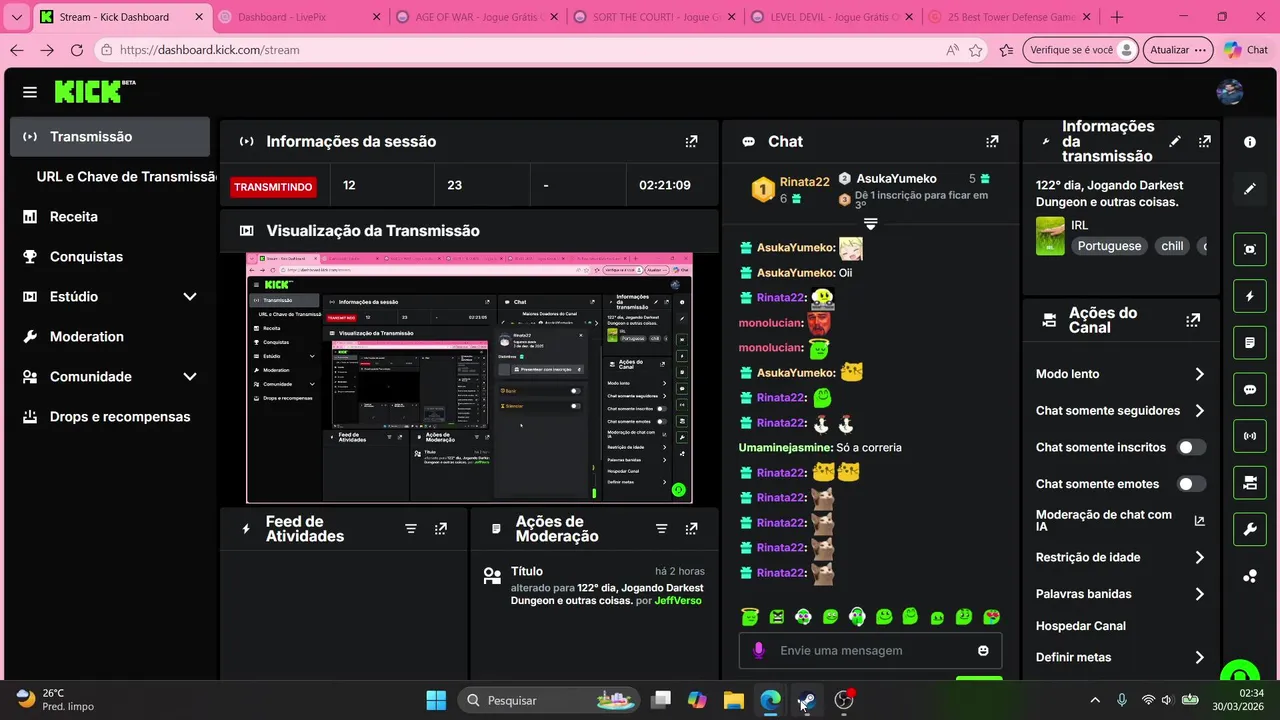Pop out the Informações da sessão panel
Screen dimensions: 1280x720
tap(691, 142)
